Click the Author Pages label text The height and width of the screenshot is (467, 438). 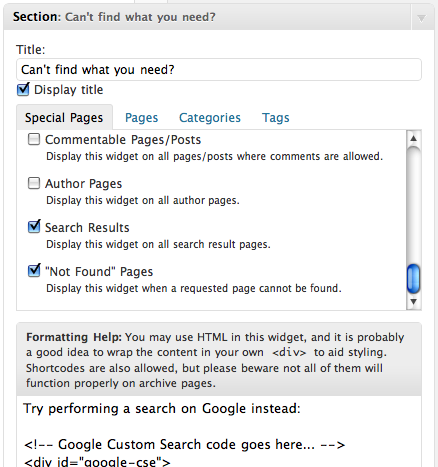tap(84, 184)
